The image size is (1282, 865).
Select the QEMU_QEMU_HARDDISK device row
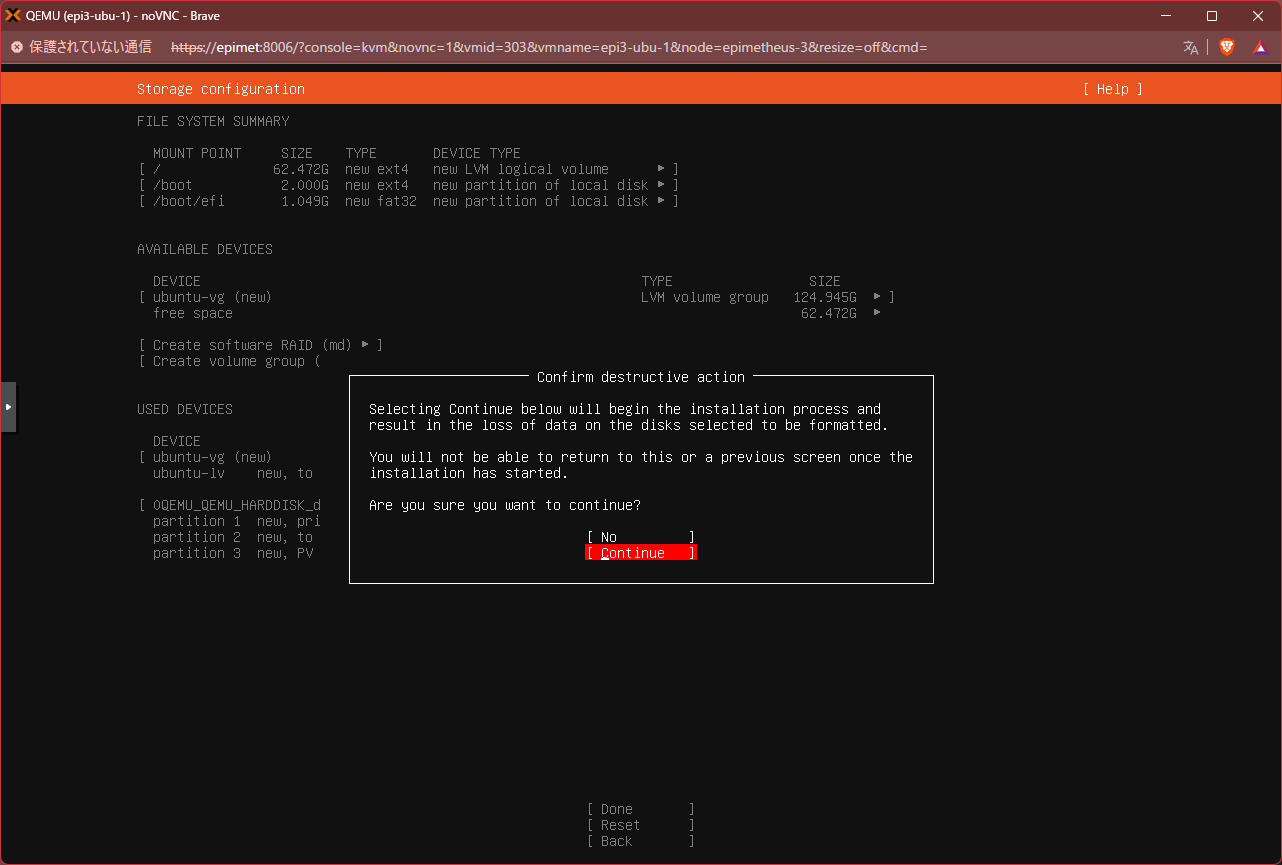point(229,505)
